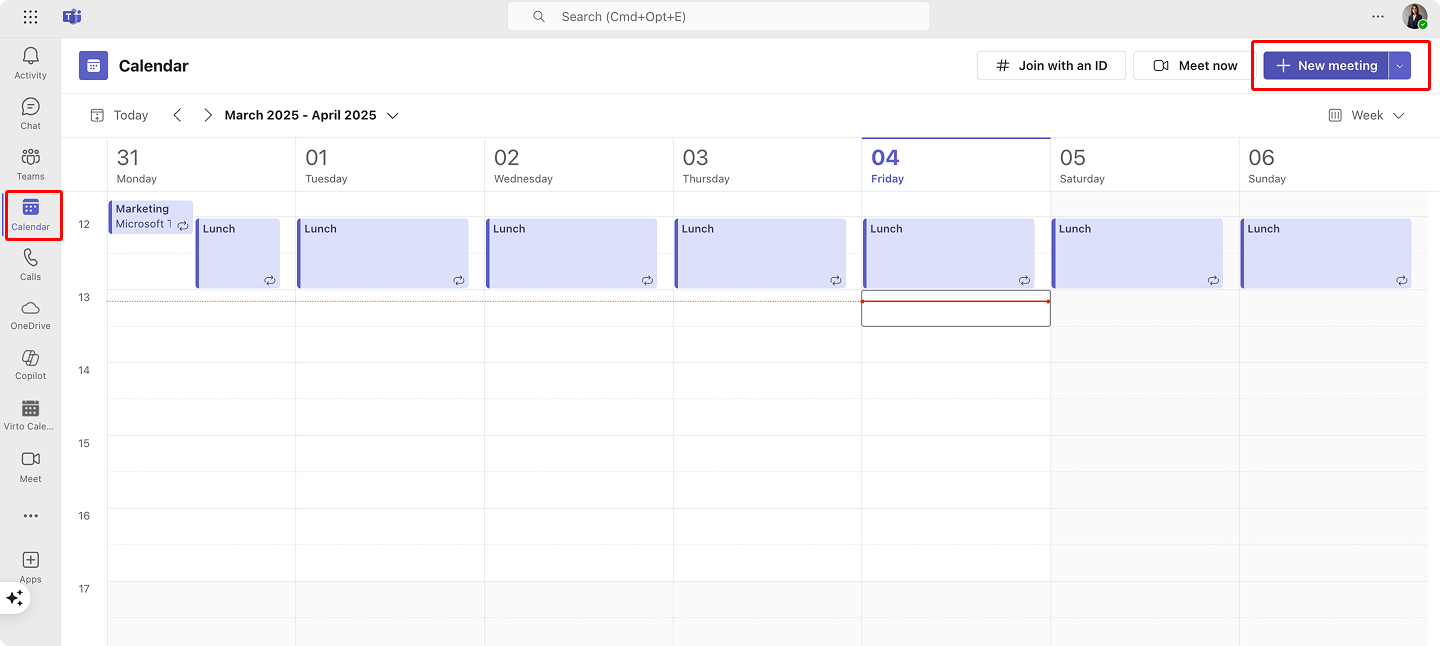The image size is (1440, 646).
Task: Open the Chat section
Action: (30, 113)
